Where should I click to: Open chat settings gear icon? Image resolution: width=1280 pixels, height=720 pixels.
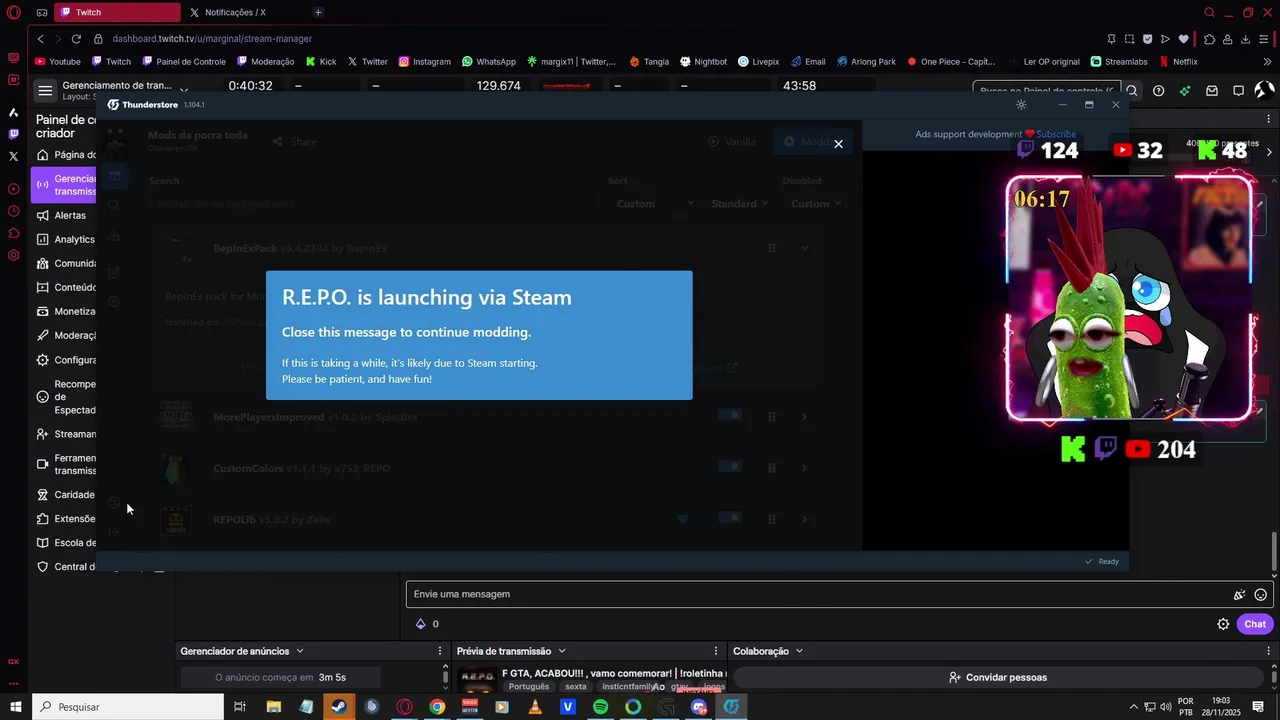(x=1223, y=624)
